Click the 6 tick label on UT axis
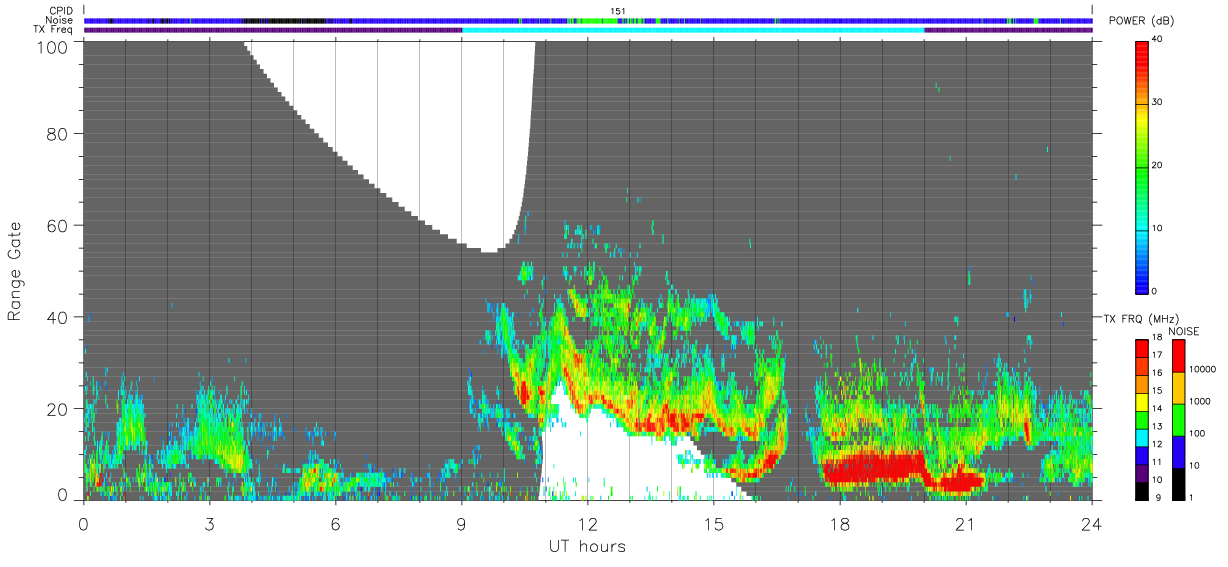 click(x=335, y=524)
